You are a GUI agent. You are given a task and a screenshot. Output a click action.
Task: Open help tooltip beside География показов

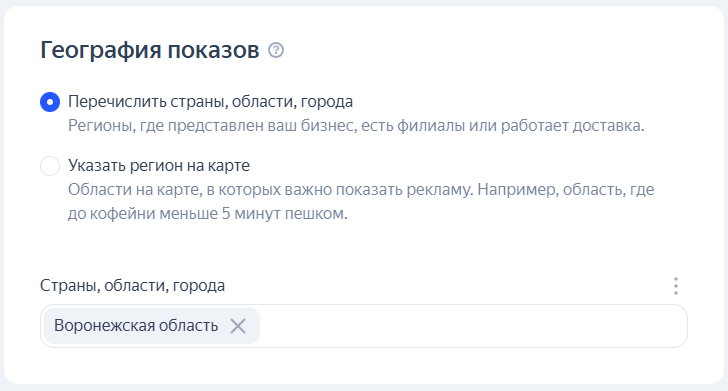[276, 50]
